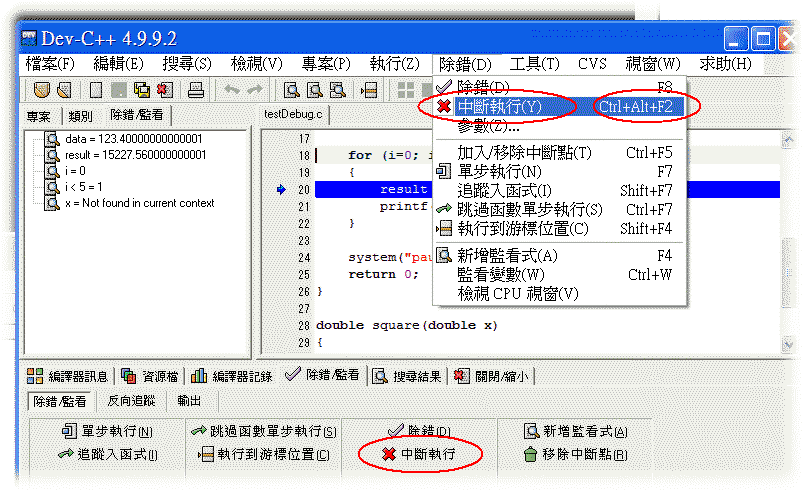Screen dimensions: 804x490
Task: Select 加入/移除中斷點(T) menu entry
Action: [559, 153]
